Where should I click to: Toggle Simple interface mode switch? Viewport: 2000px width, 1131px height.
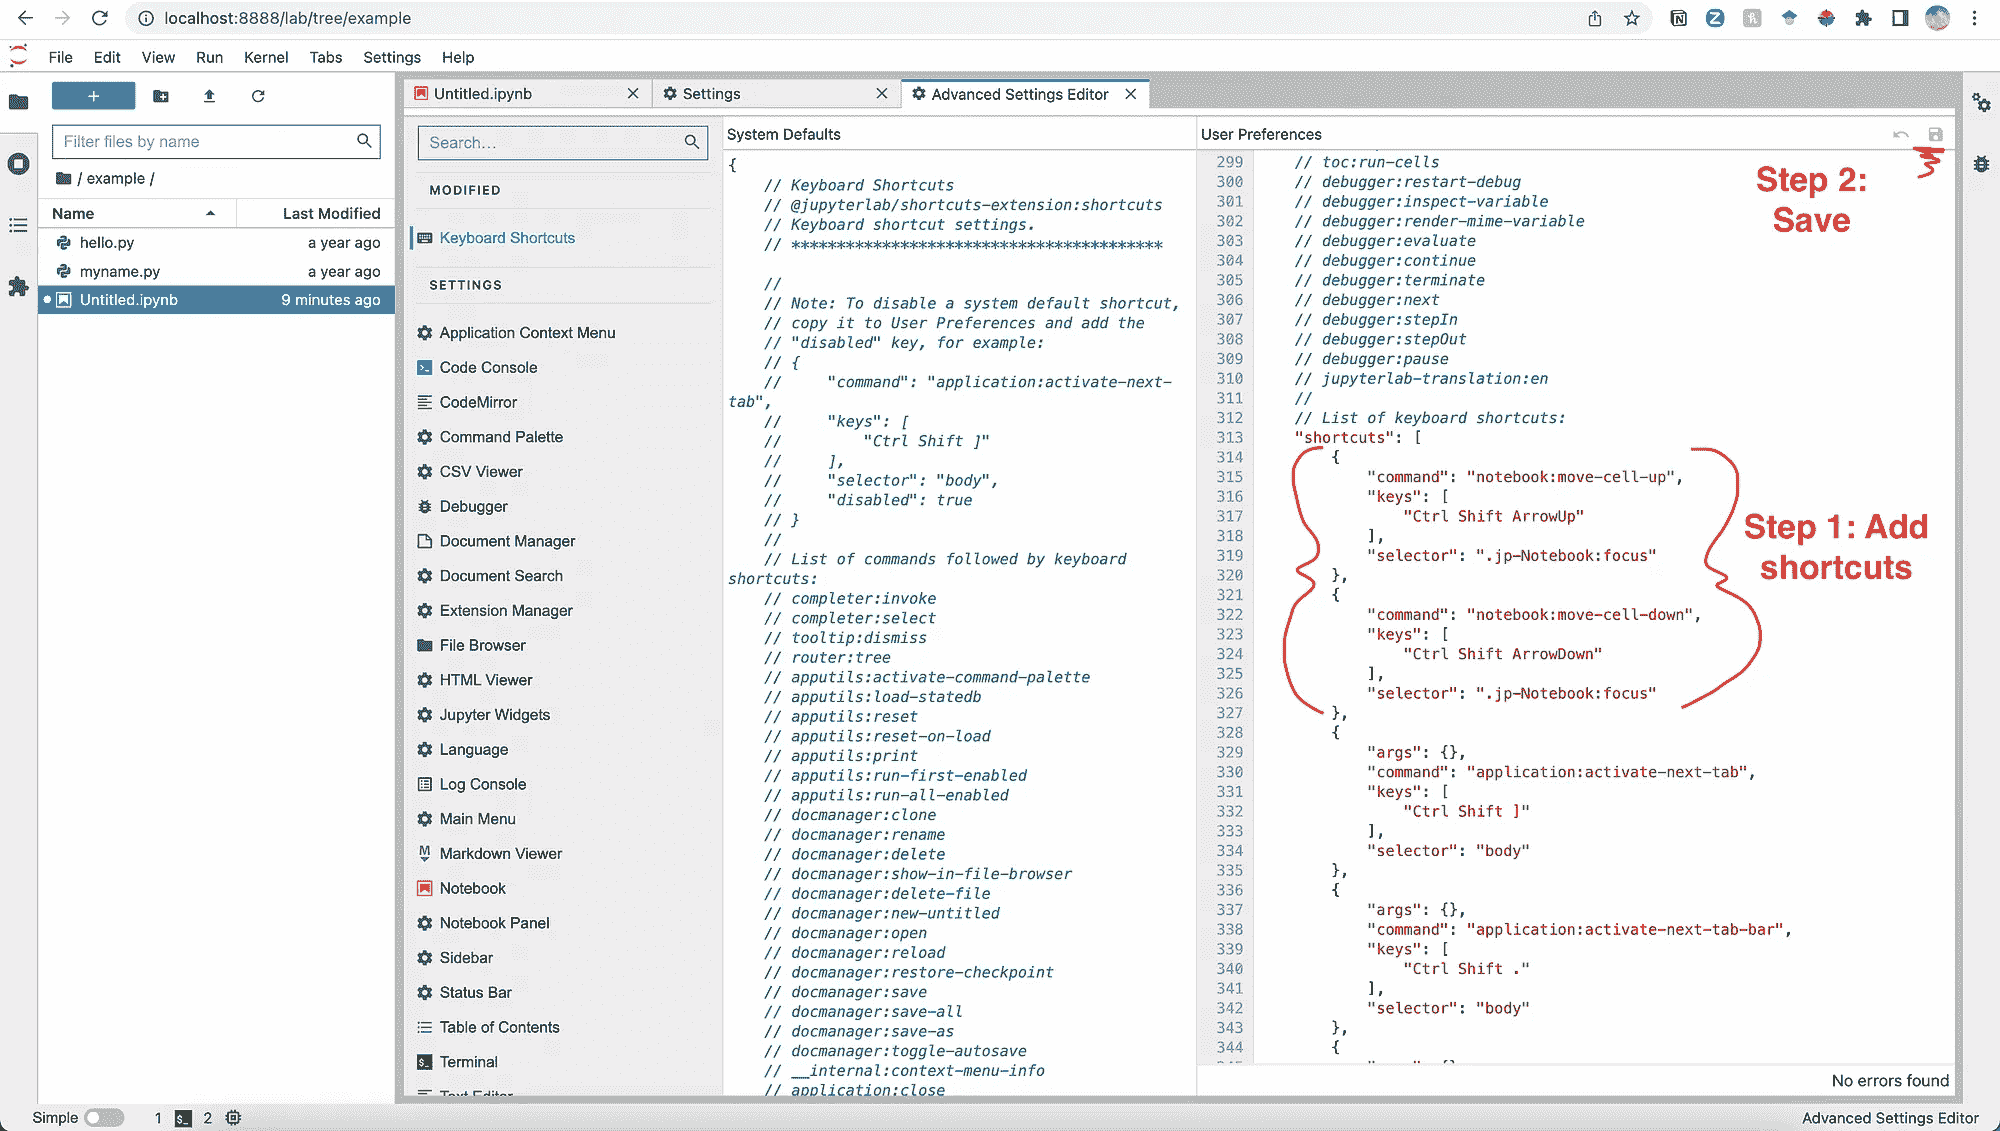point(104,1118)
